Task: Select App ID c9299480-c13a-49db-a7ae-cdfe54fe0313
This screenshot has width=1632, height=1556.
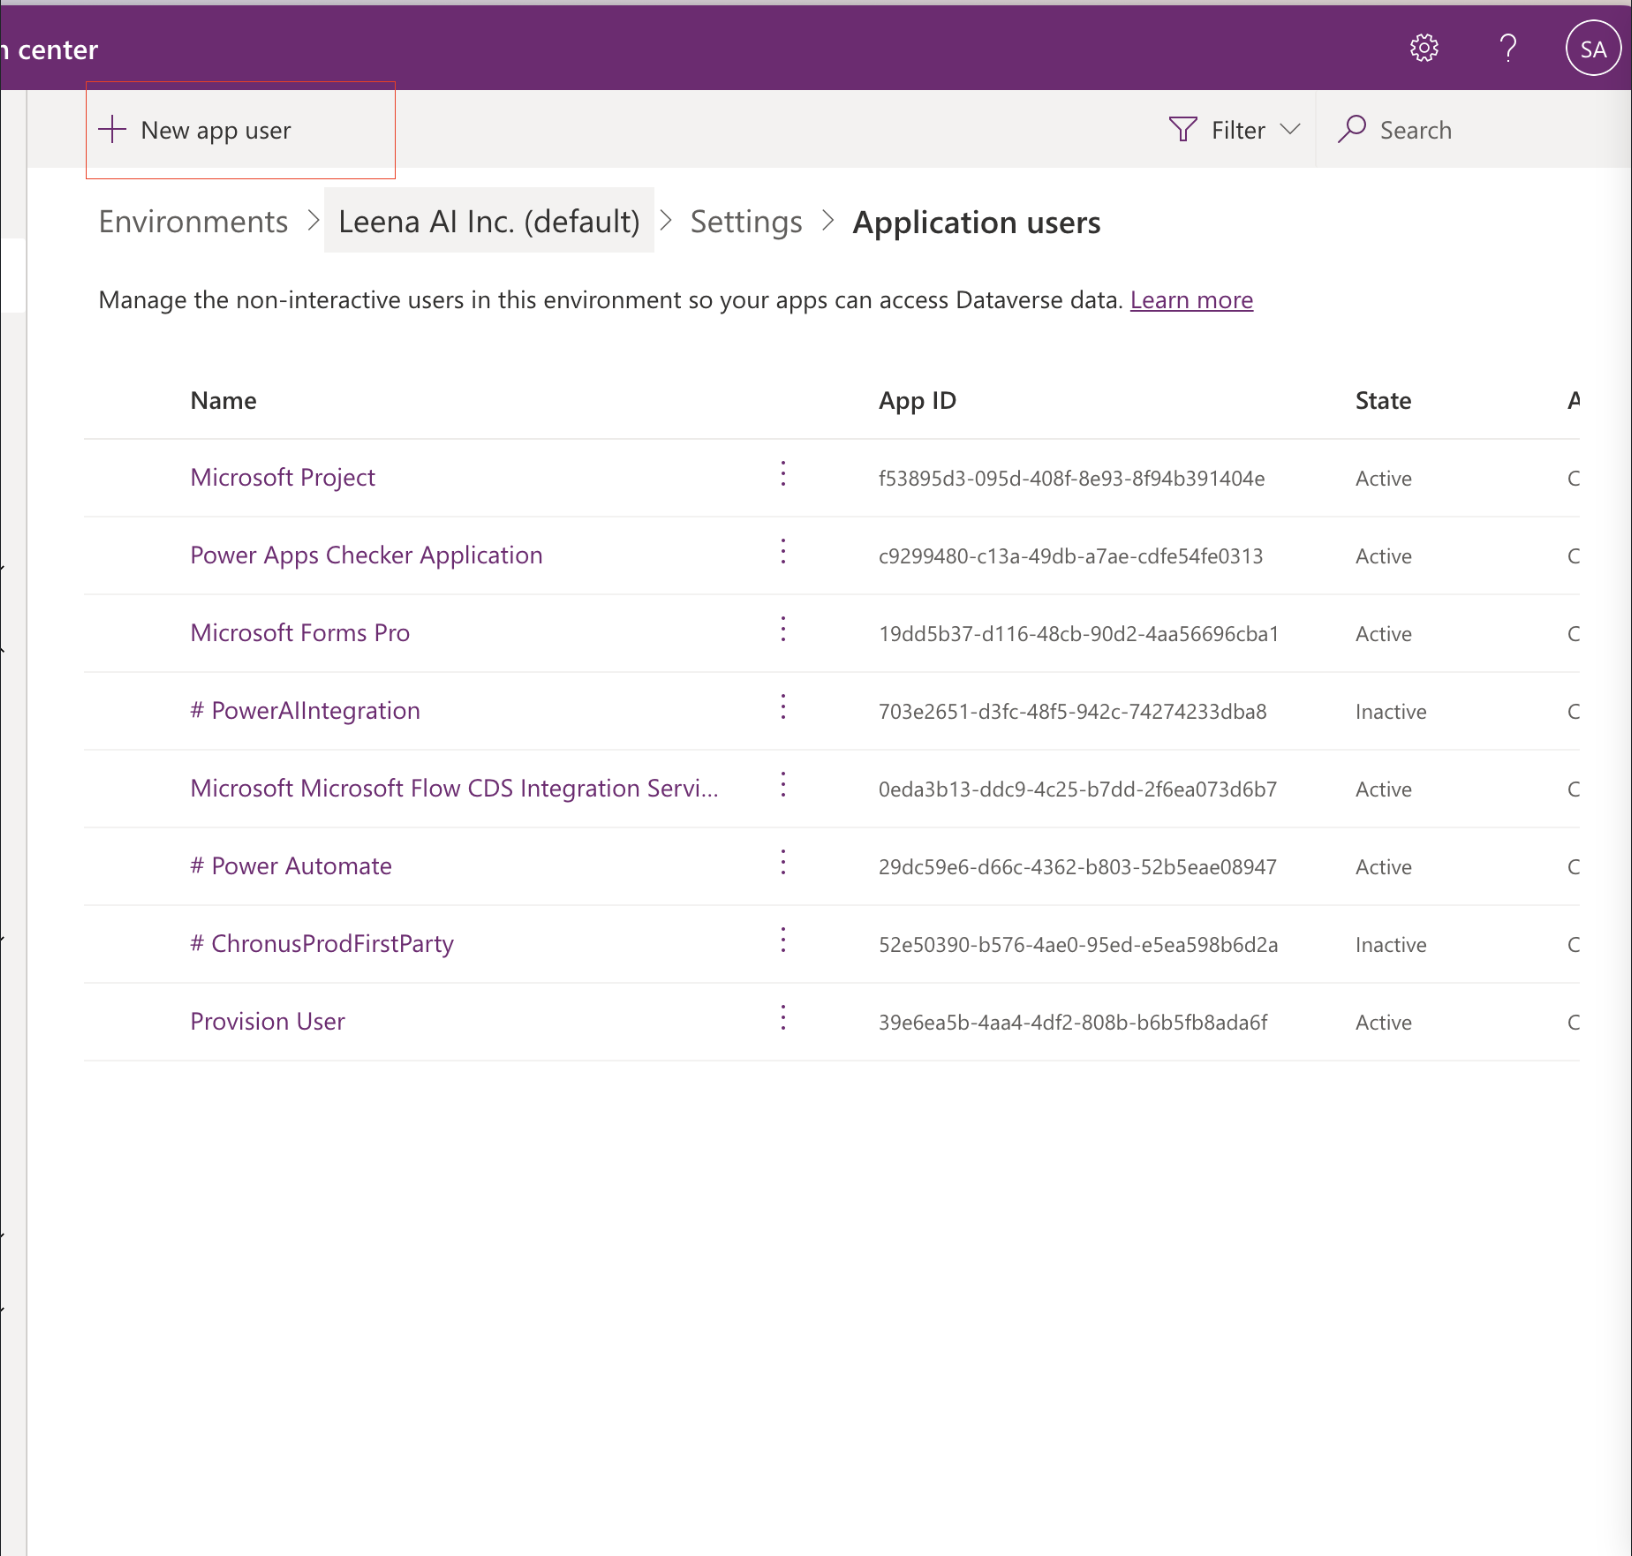Action: (1070, 557)
